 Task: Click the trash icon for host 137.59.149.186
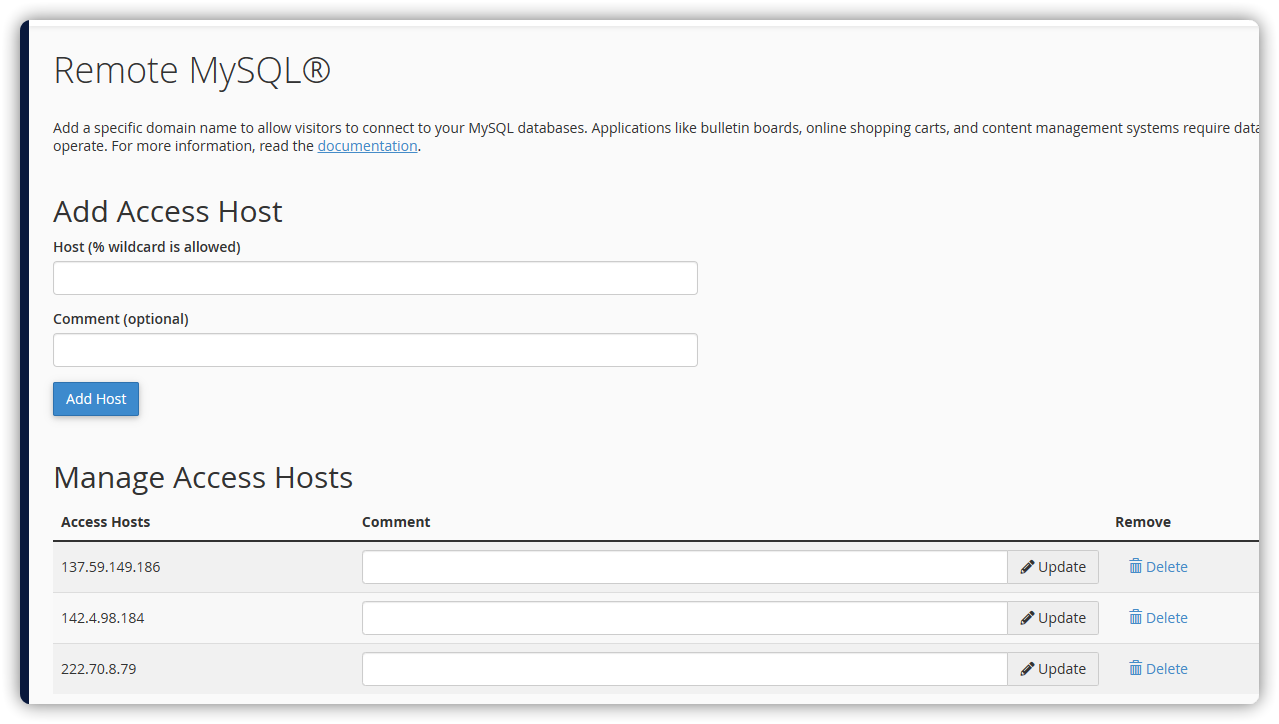click(1135, 566)
